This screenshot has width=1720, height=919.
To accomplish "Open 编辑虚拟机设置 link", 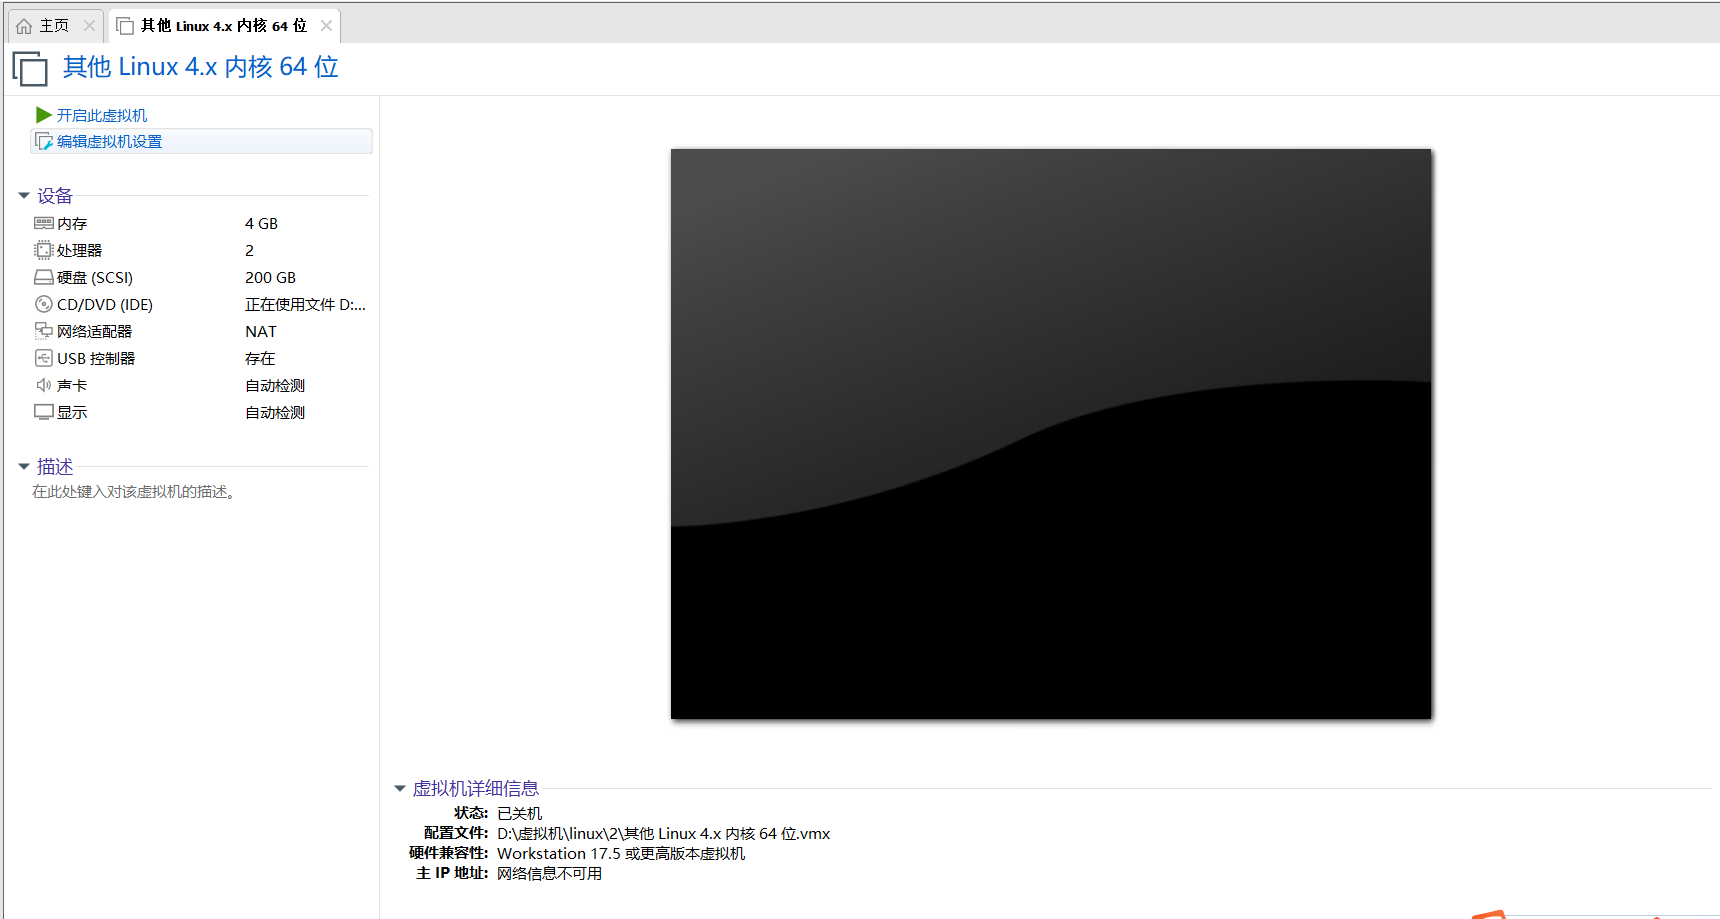I will tap(109, 142).
